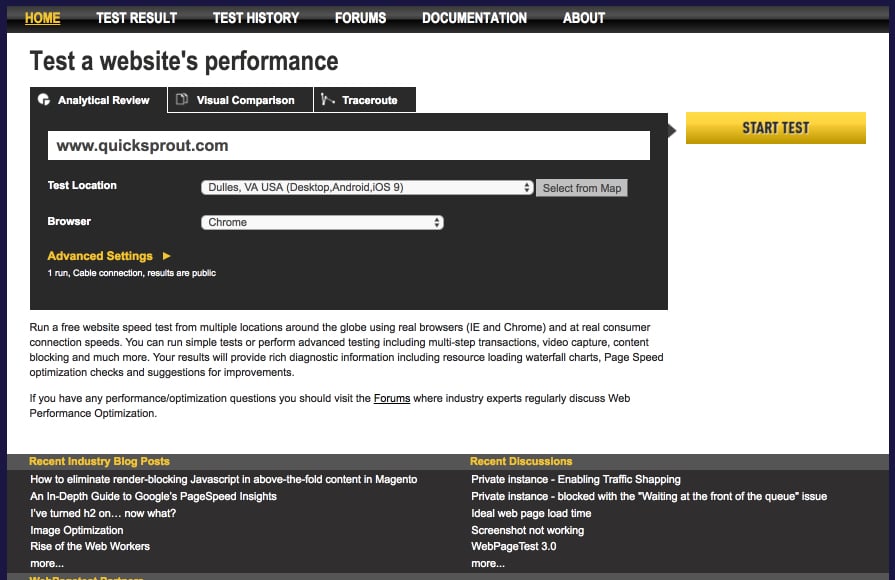Viewport: 895px width, 580px height.
Task: Click the website URL input field
Action: (349, 146)
